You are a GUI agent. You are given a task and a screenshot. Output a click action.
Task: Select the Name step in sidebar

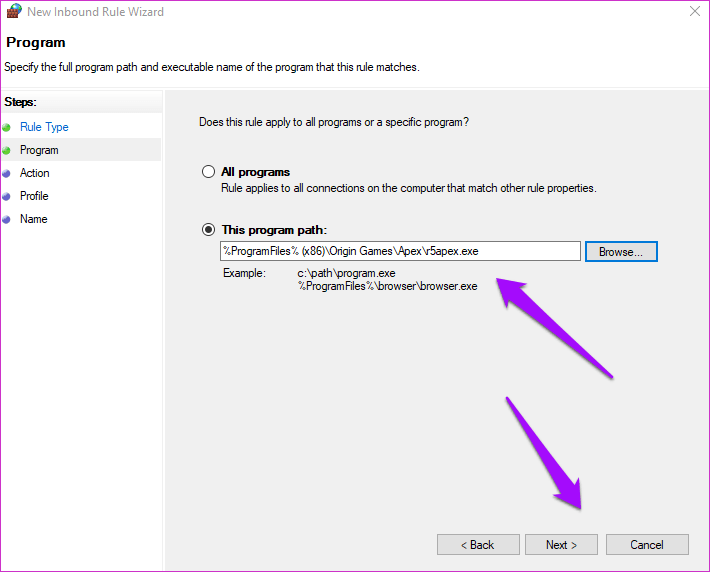[34, 219]
